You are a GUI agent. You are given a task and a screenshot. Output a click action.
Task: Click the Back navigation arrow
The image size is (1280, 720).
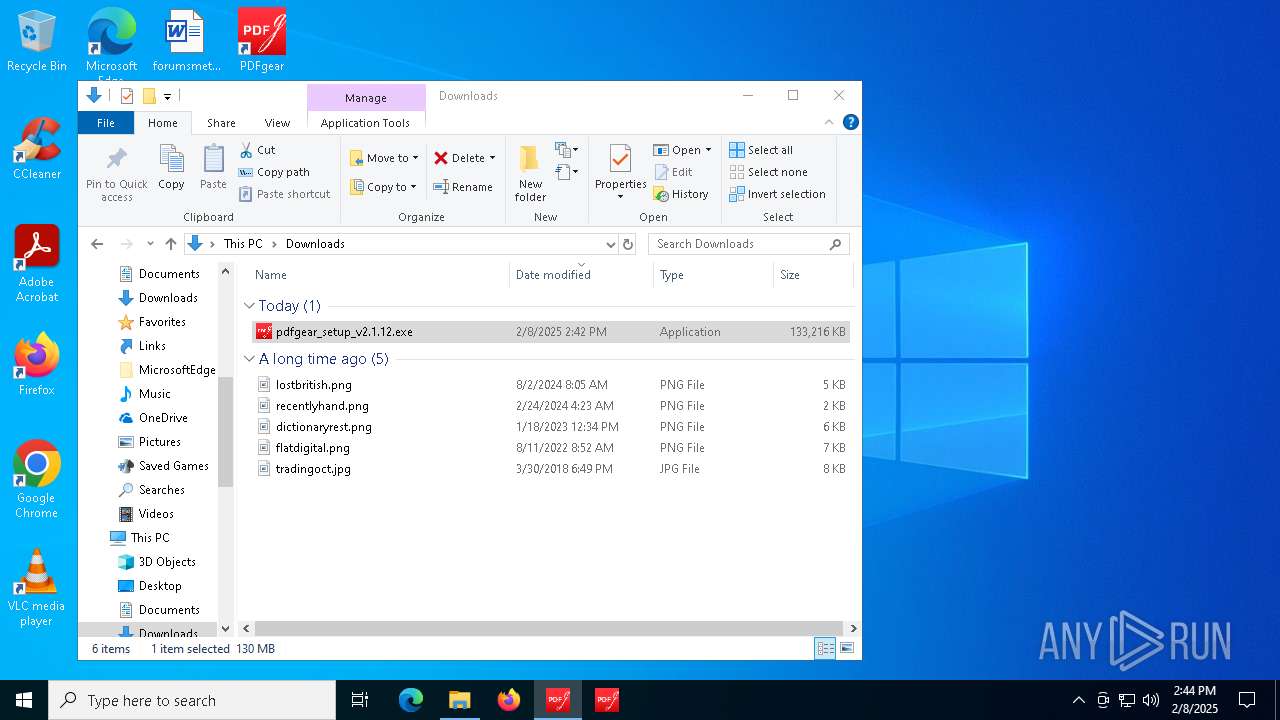[97, 244]
